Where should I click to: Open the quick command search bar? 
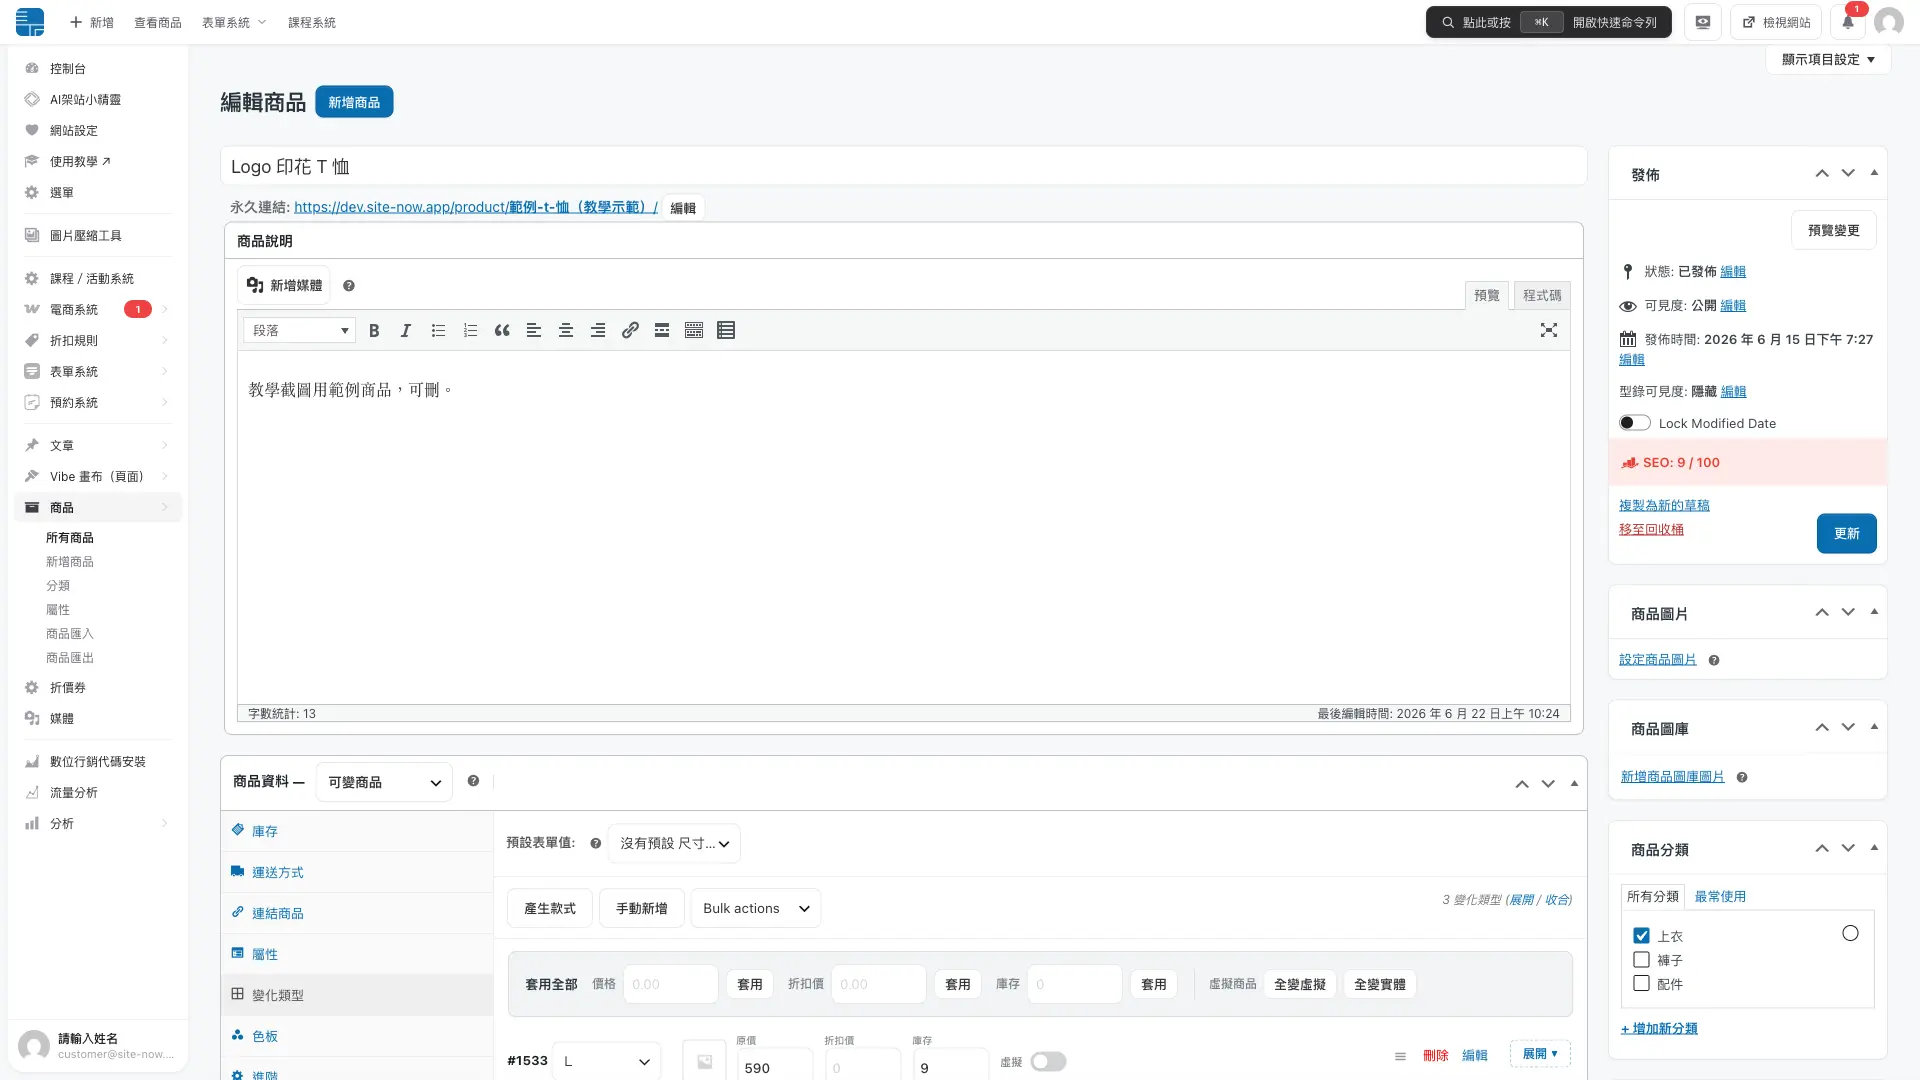(1548, 22)
